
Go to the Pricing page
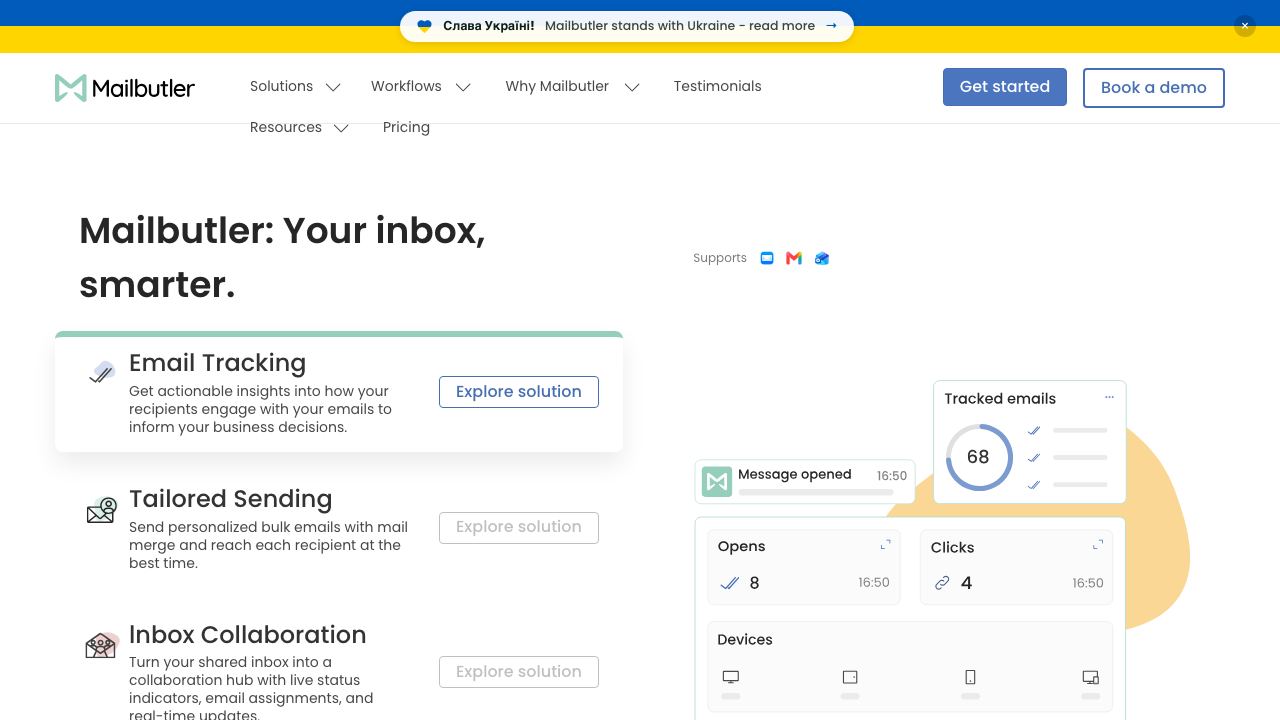click(406, 127)
